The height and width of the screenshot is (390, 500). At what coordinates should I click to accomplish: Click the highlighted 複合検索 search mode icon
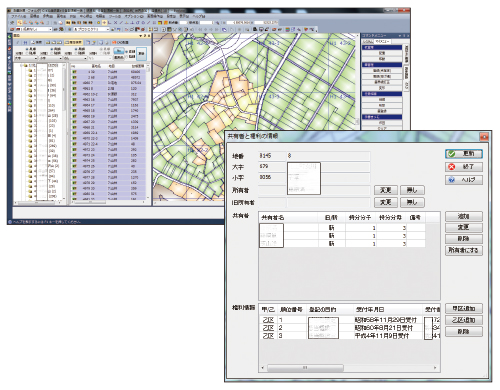tap(73, 42)
